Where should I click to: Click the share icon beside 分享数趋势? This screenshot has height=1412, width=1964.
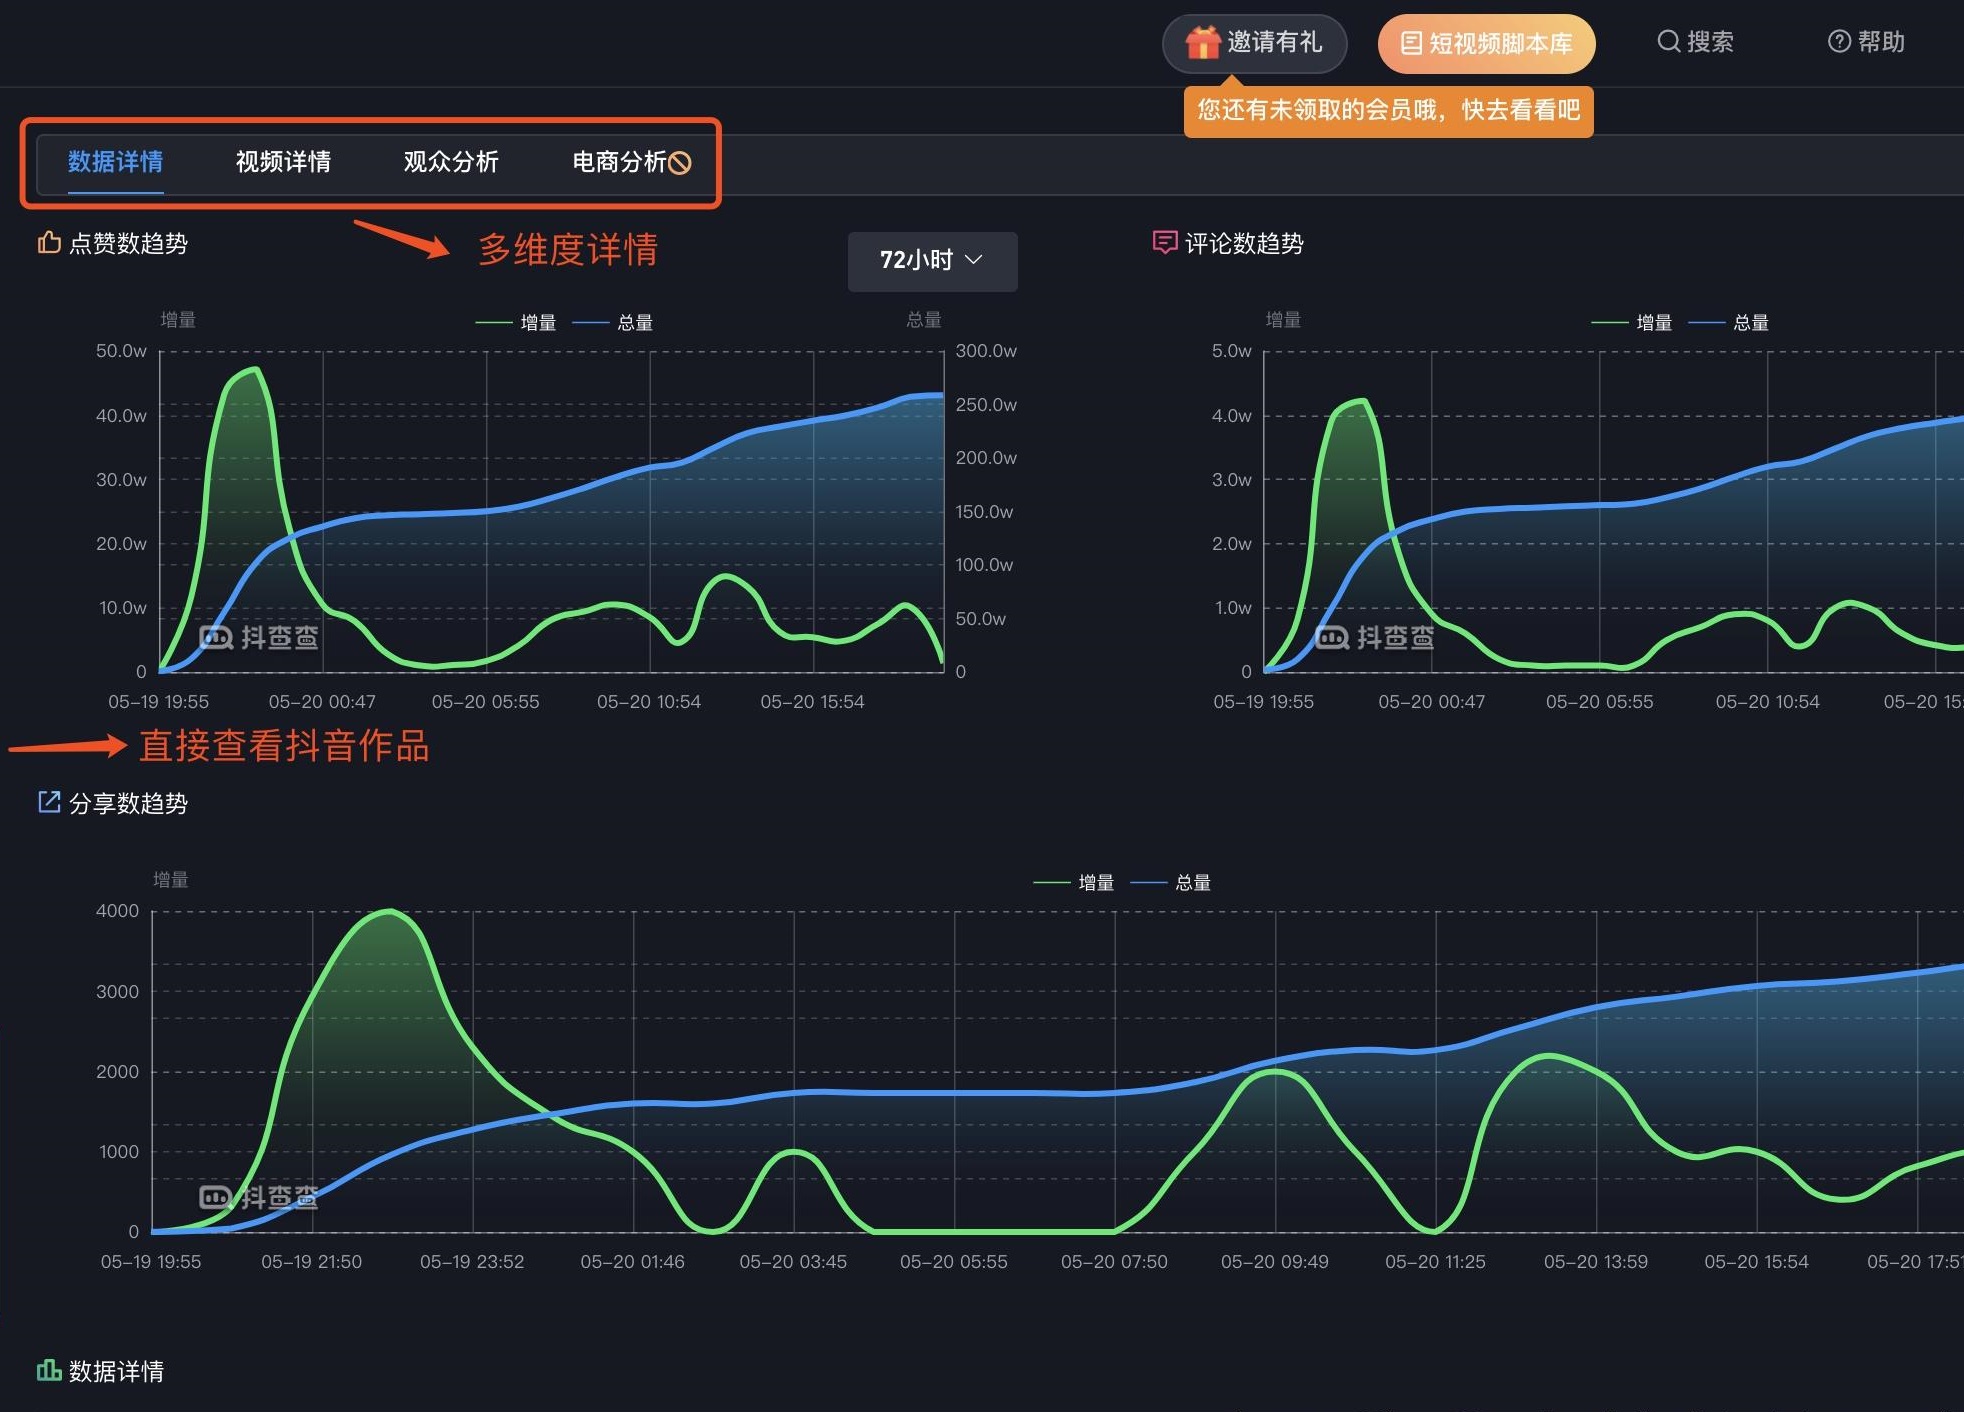click(49, 802)
